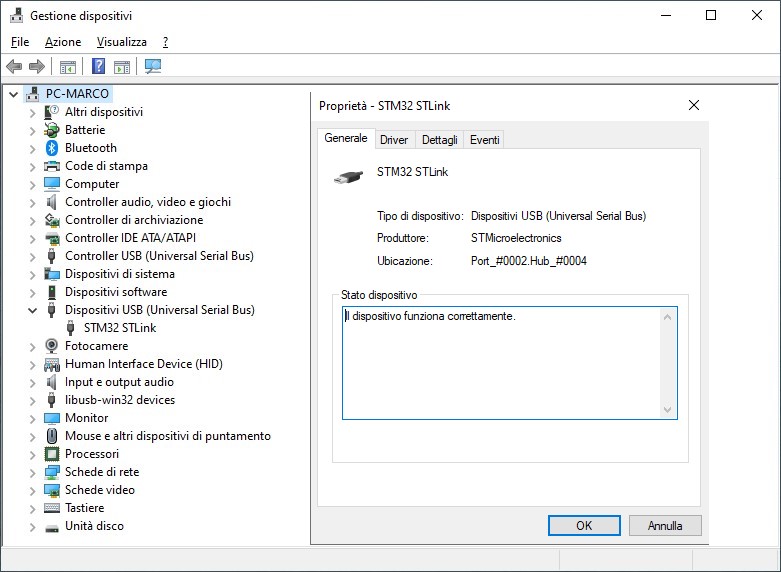Select the STM32 STLink tree entry label
The width and height of the screenshot is (781, 572).
120,328
